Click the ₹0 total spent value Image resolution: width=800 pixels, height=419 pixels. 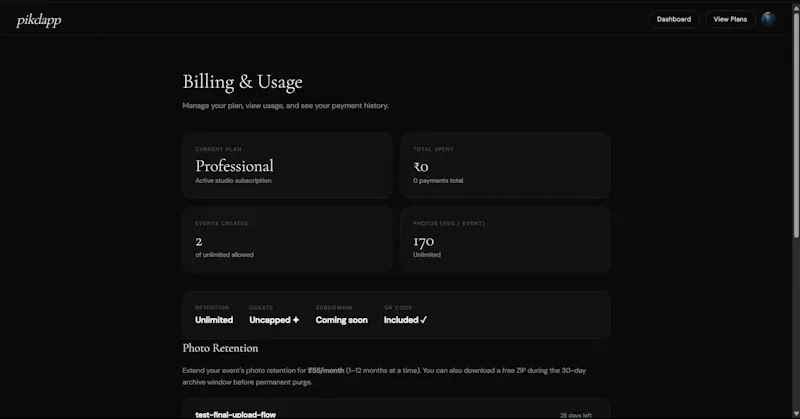coord(421,167)
